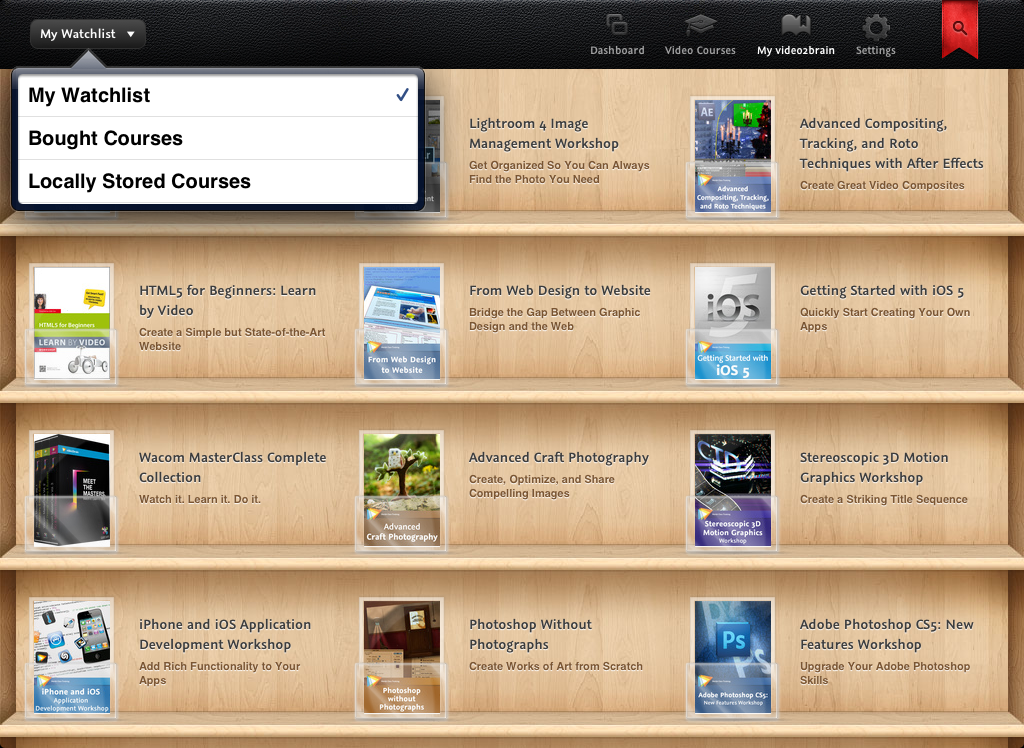
Task: Open the My Watchlist dropdown button
Action: 88,33
